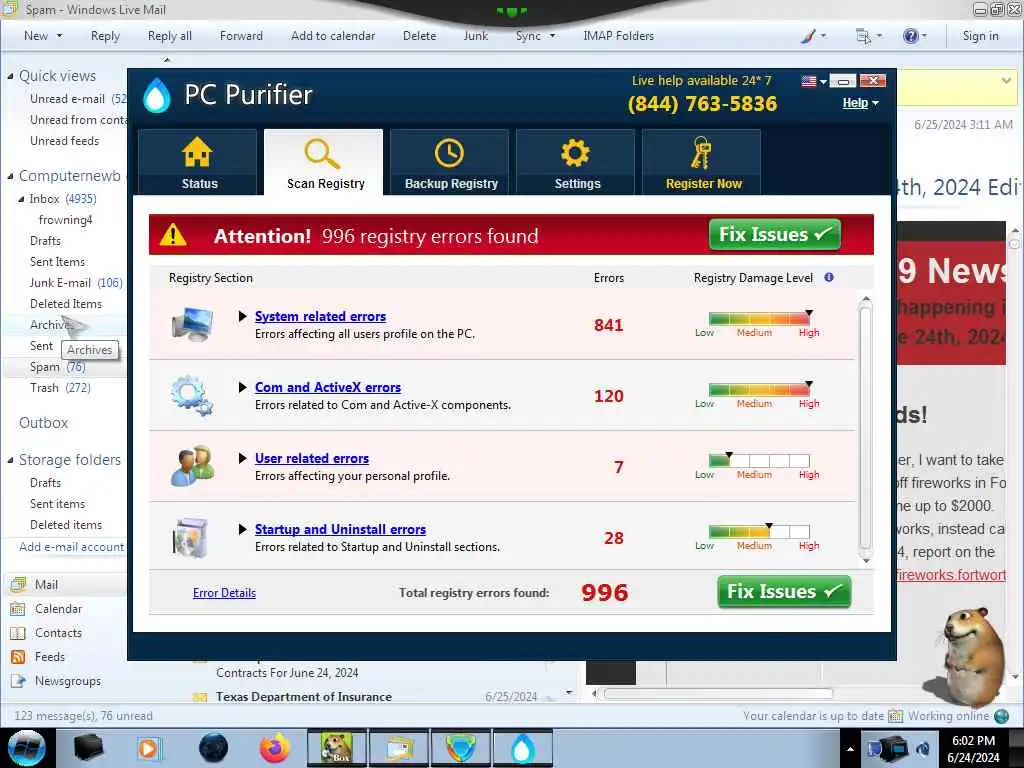Click Forward in Live Mail toolbar
This screenshot has height=768, width=1024.
pos(241,36)
